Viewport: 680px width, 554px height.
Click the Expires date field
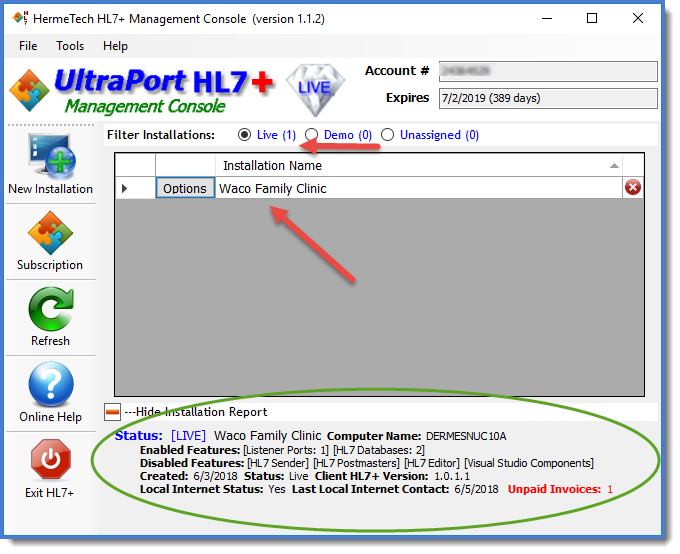coord(548,98)
